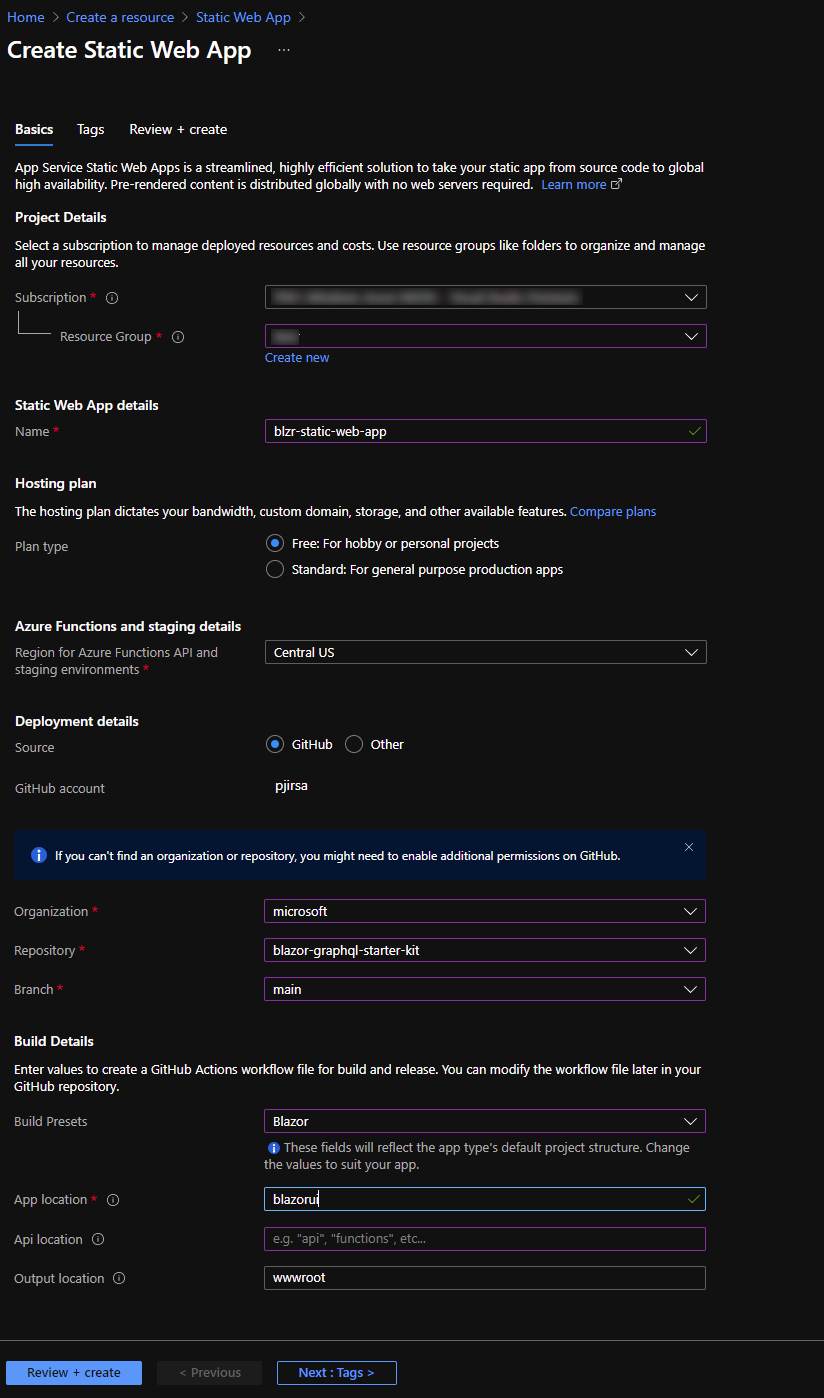The image size is (824, 1398).
Task: Click the pjirsa GitHub account text
Action: click(x=291, y=786)
